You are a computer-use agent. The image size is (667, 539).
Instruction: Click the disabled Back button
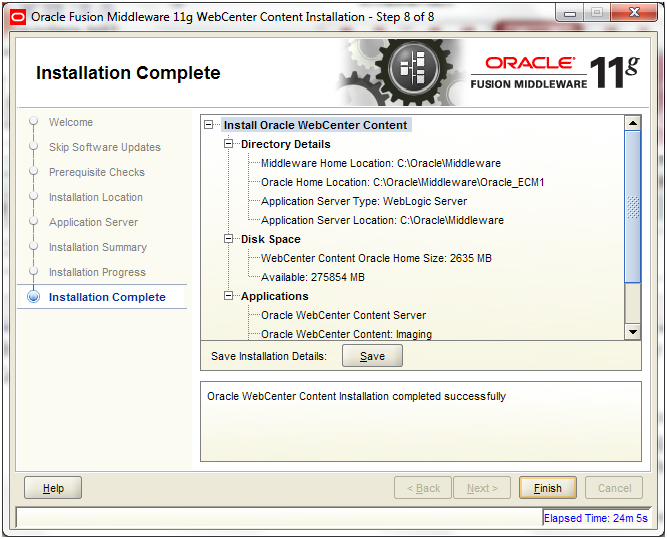(x=423, y=488)
